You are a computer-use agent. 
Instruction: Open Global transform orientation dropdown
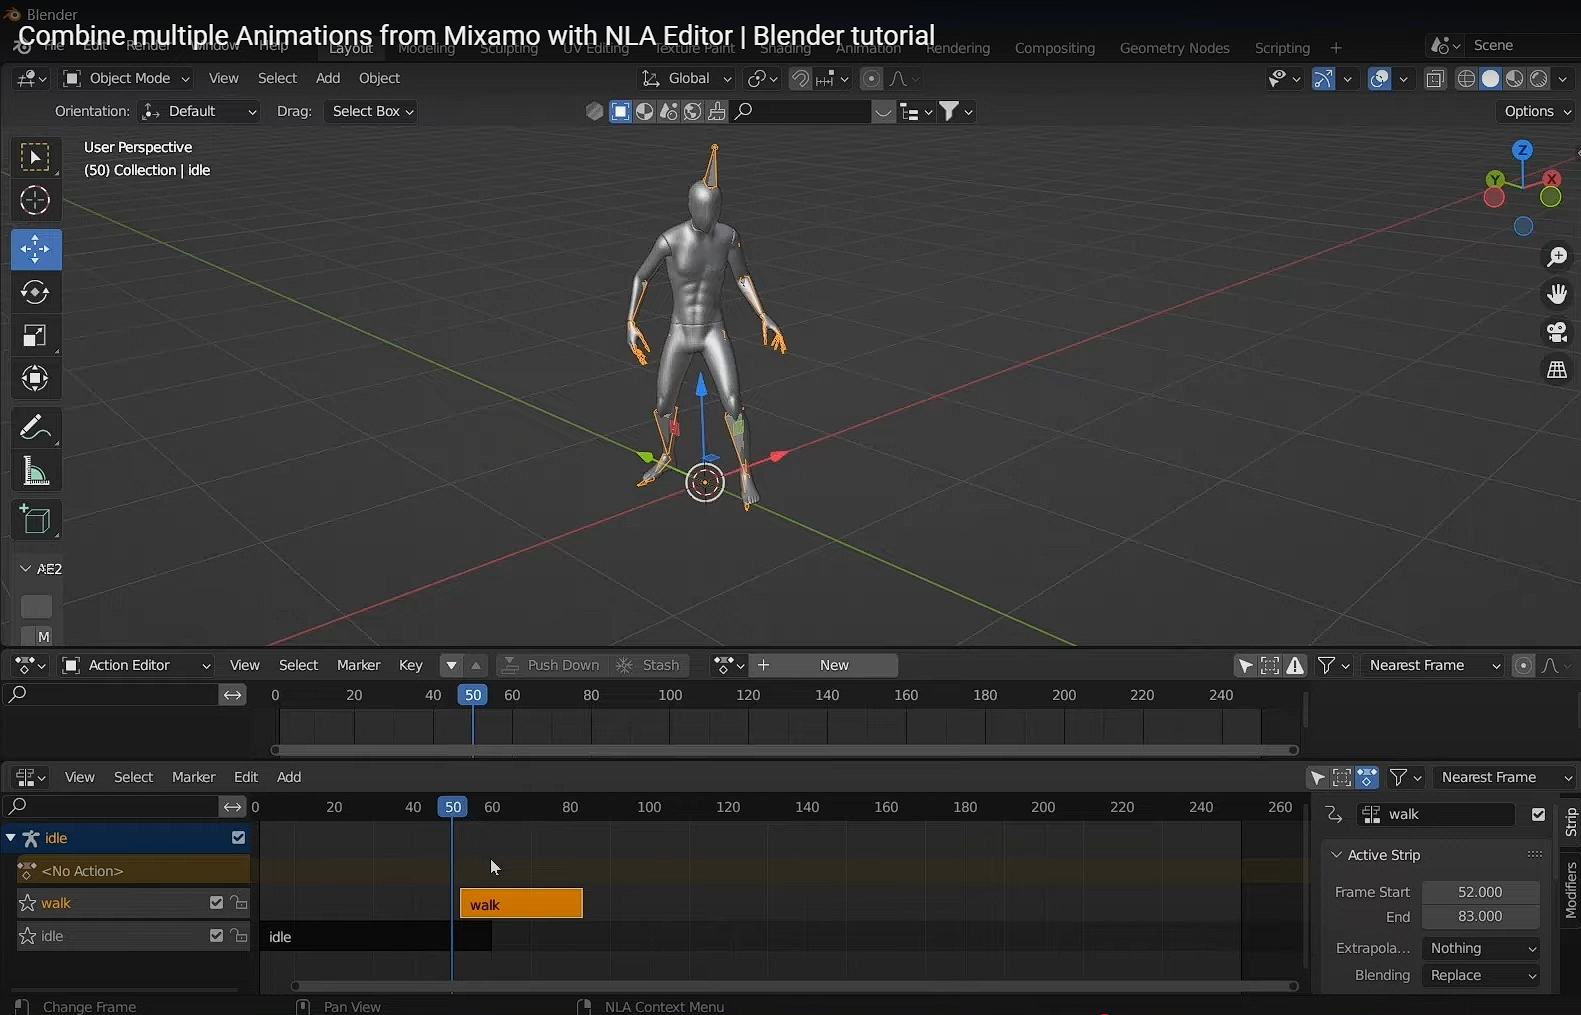click(x=686, y=78)
